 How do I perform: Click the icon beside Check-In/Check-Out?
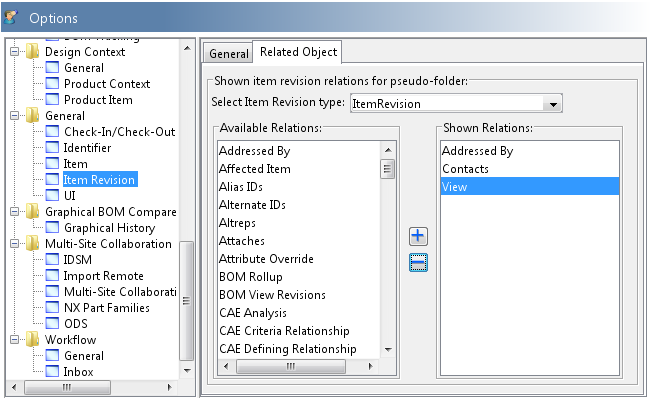[51, 132]
